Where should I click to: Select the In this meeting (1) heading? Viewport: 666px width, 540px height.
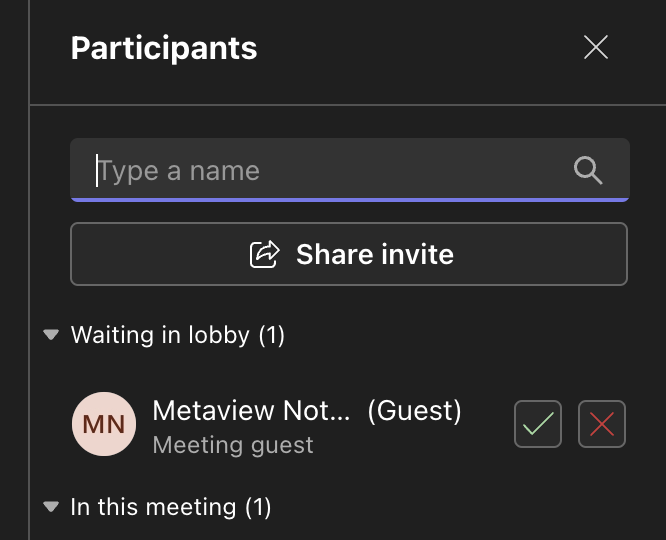(171, 507)
